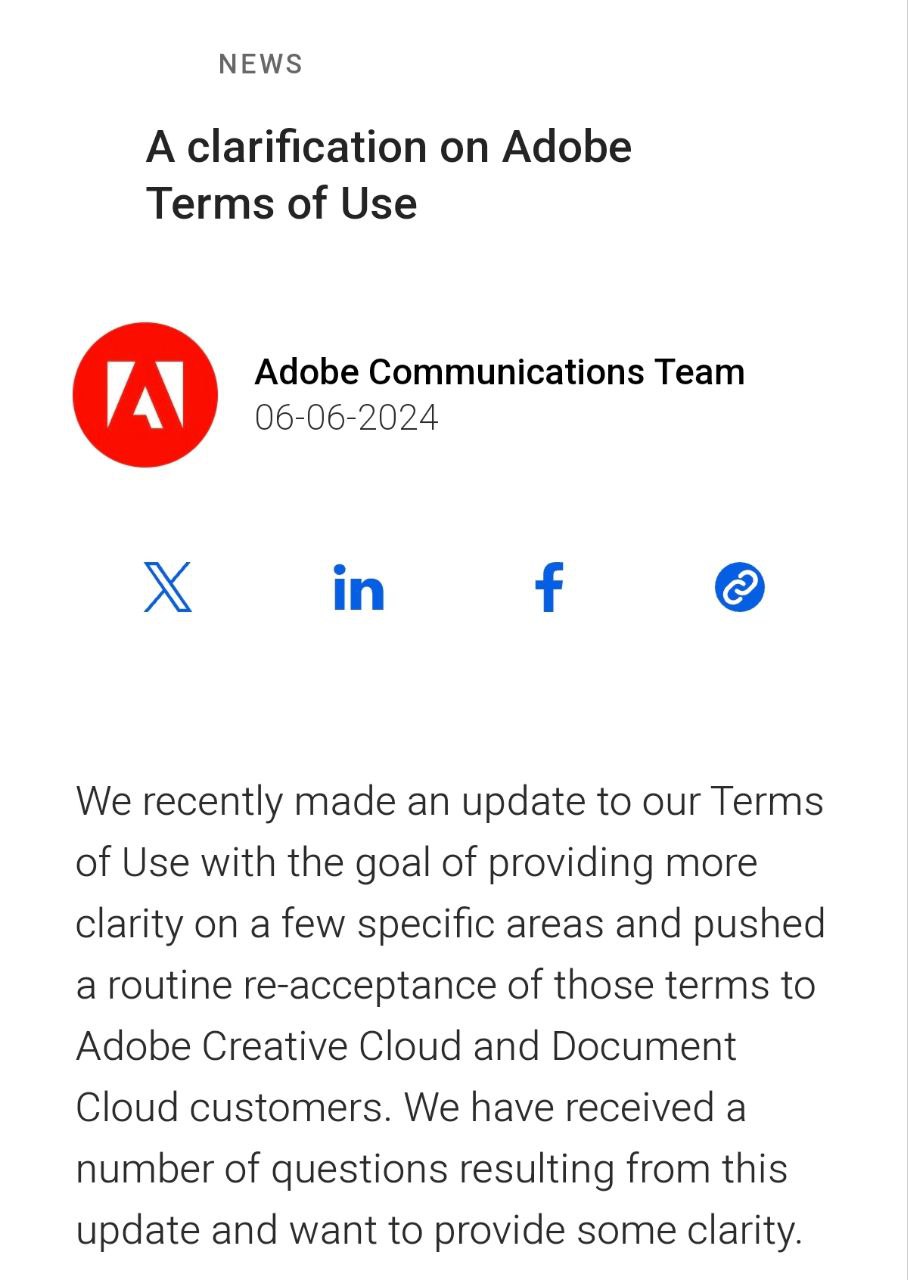
Task: Click the phrase "a few specific areas"
Action: click(428, 925)
